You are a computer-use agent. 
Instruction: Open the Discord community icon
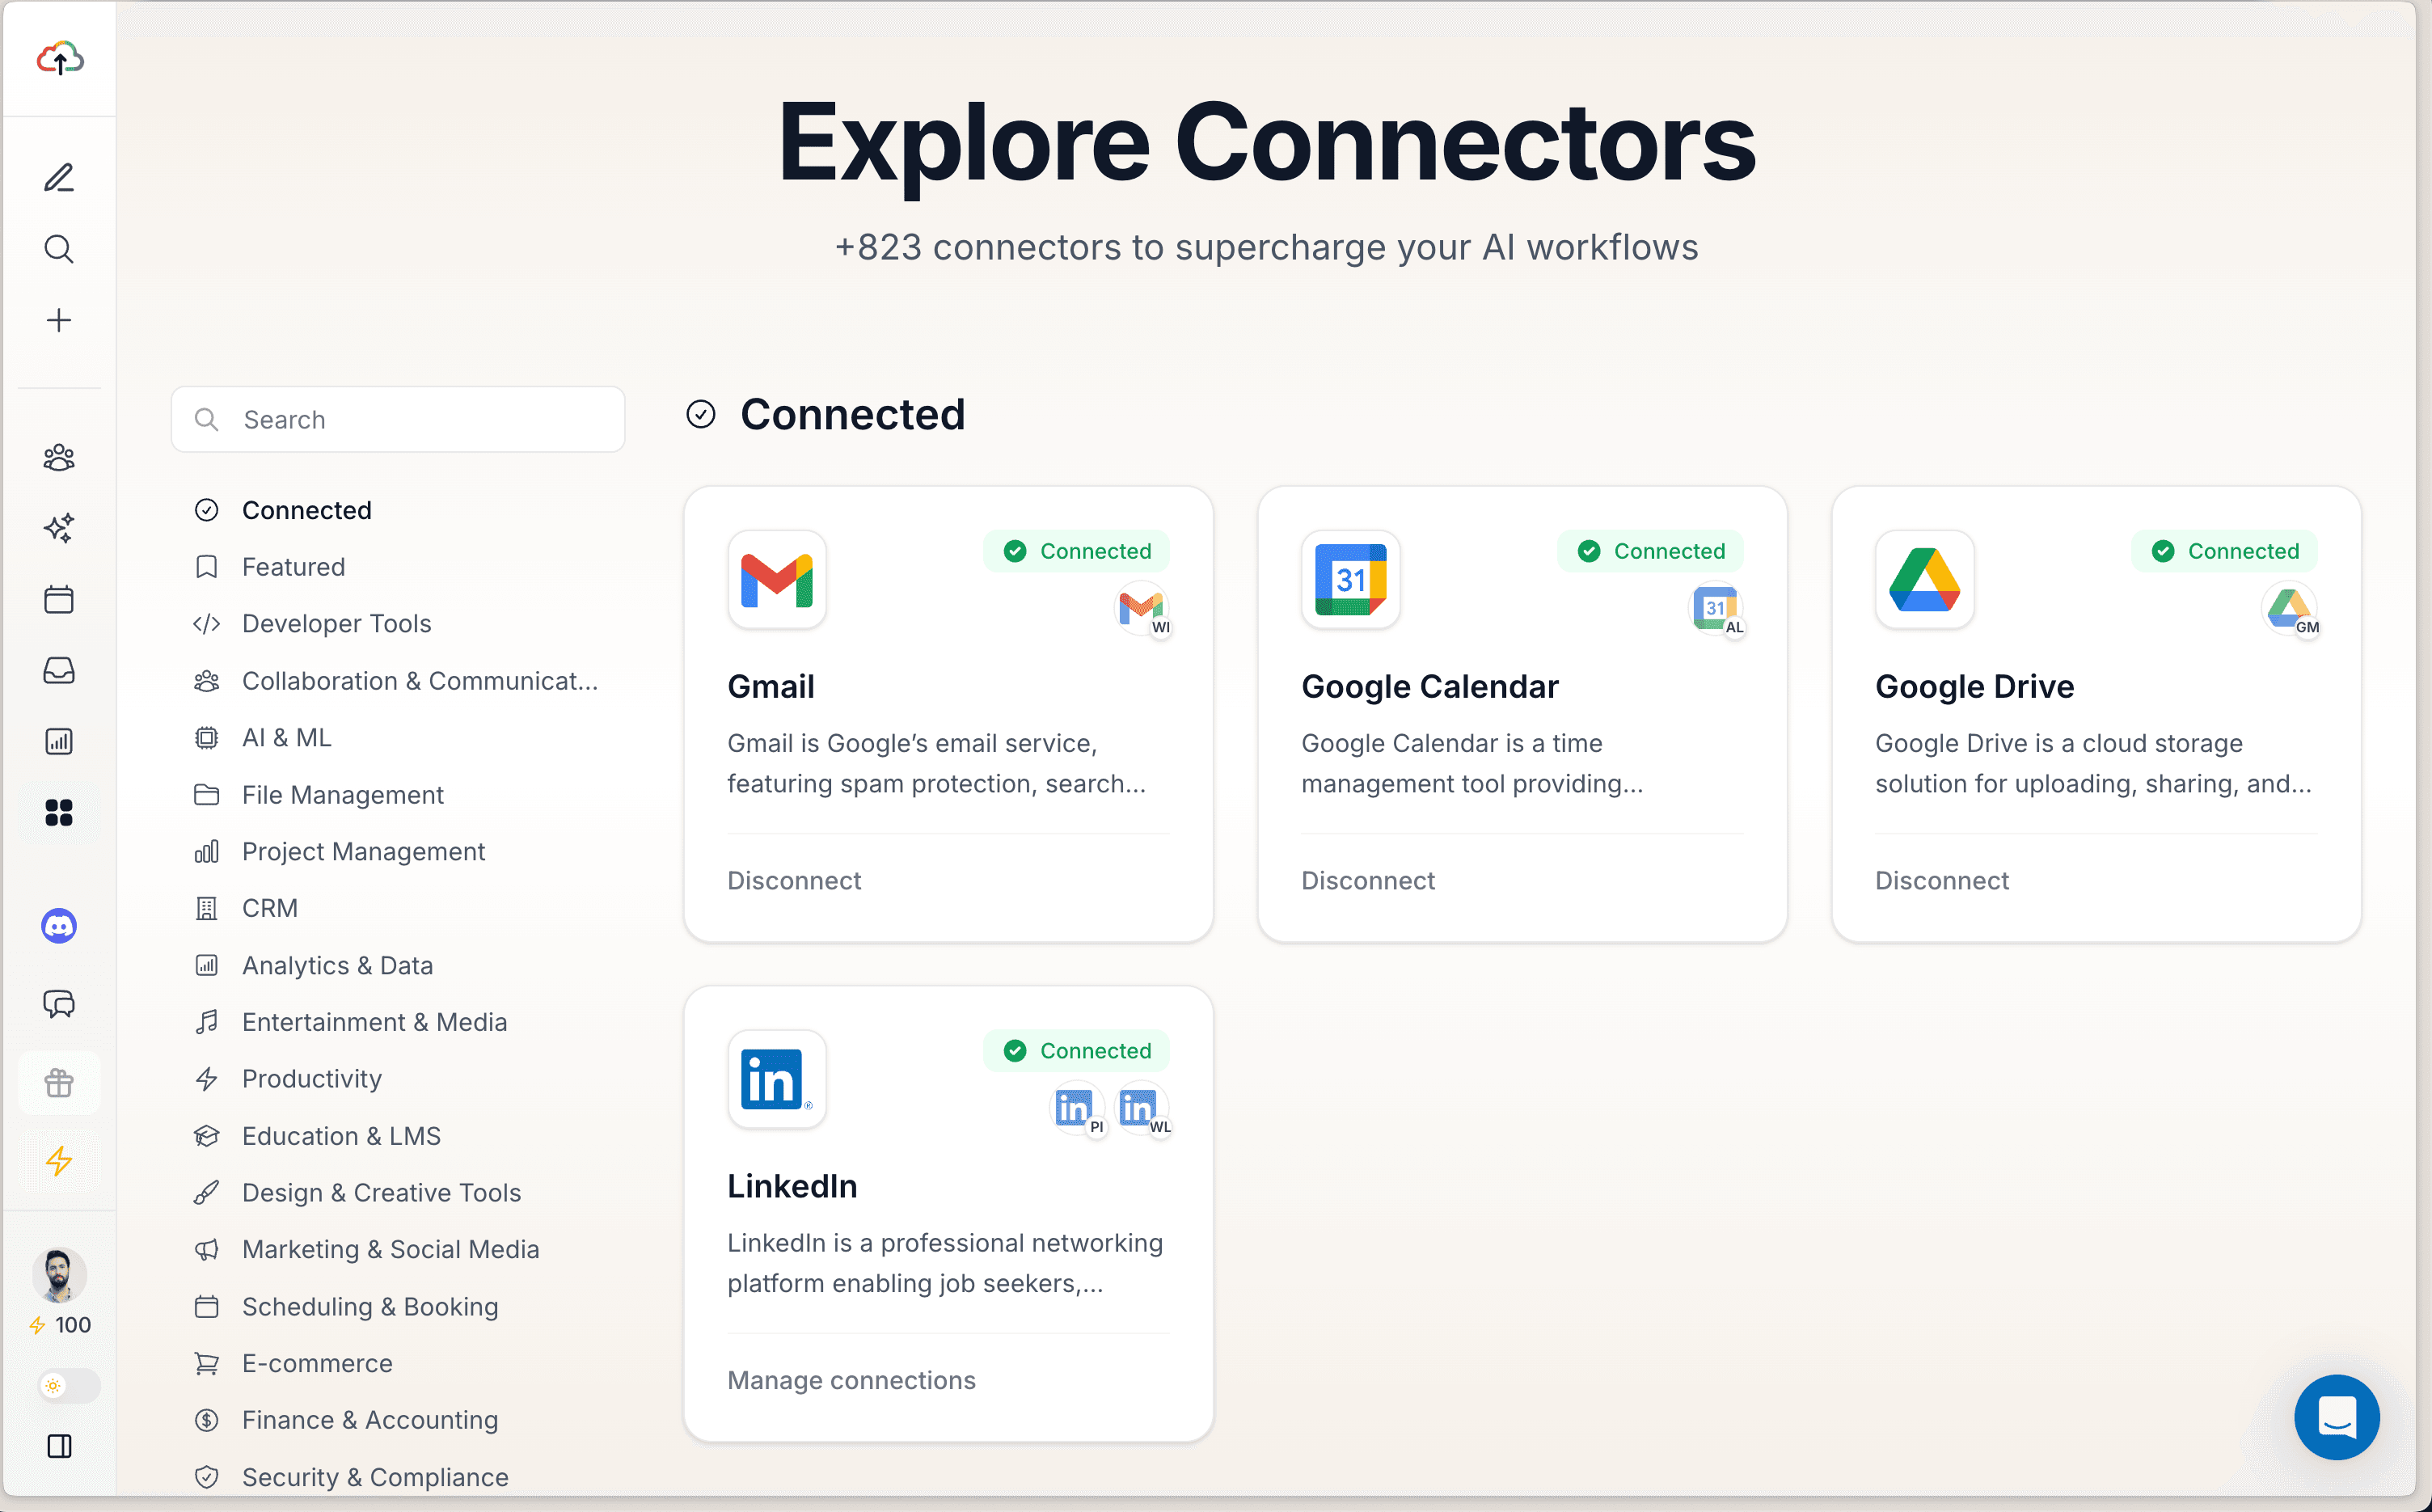(x=59, y=926)
